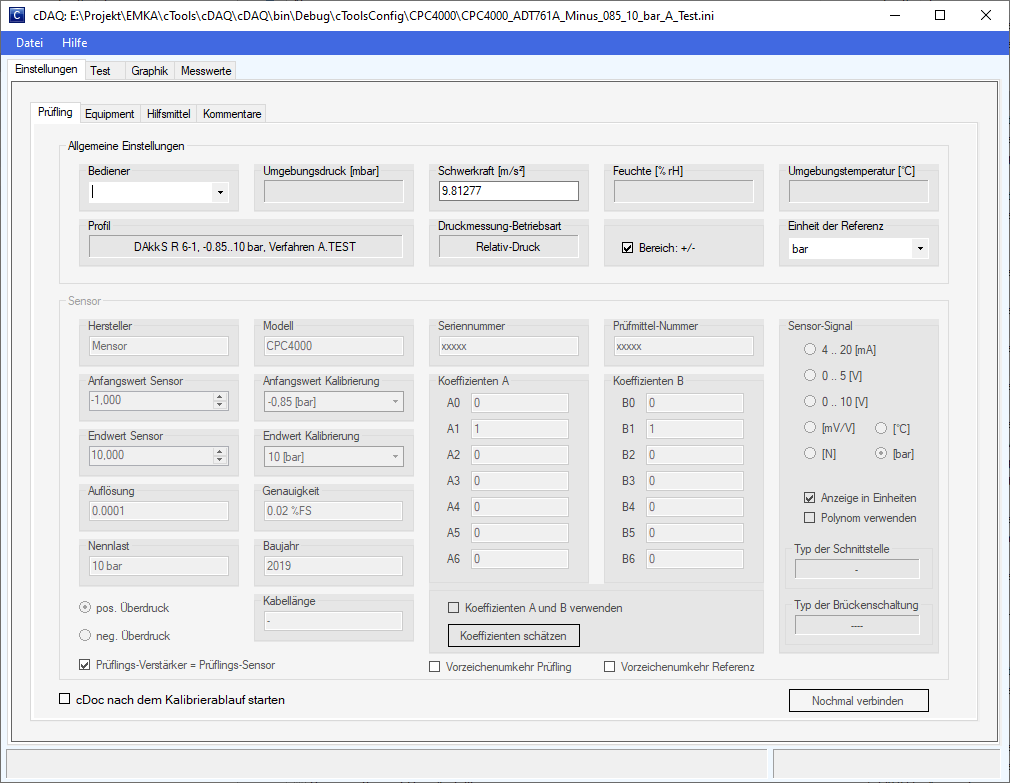This screenshot has height=783, width=1010.
Task: Select the Hilfsmittel sub-tab
Action: pyautogui.click(x=167, y=114)
